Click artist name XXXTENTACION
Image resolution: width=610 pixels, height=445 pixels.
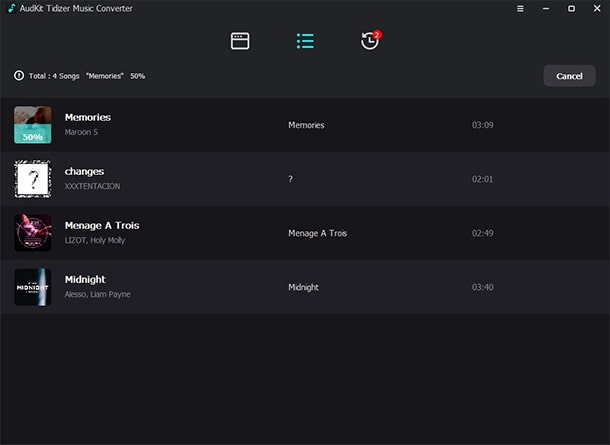tap(92, 186)
